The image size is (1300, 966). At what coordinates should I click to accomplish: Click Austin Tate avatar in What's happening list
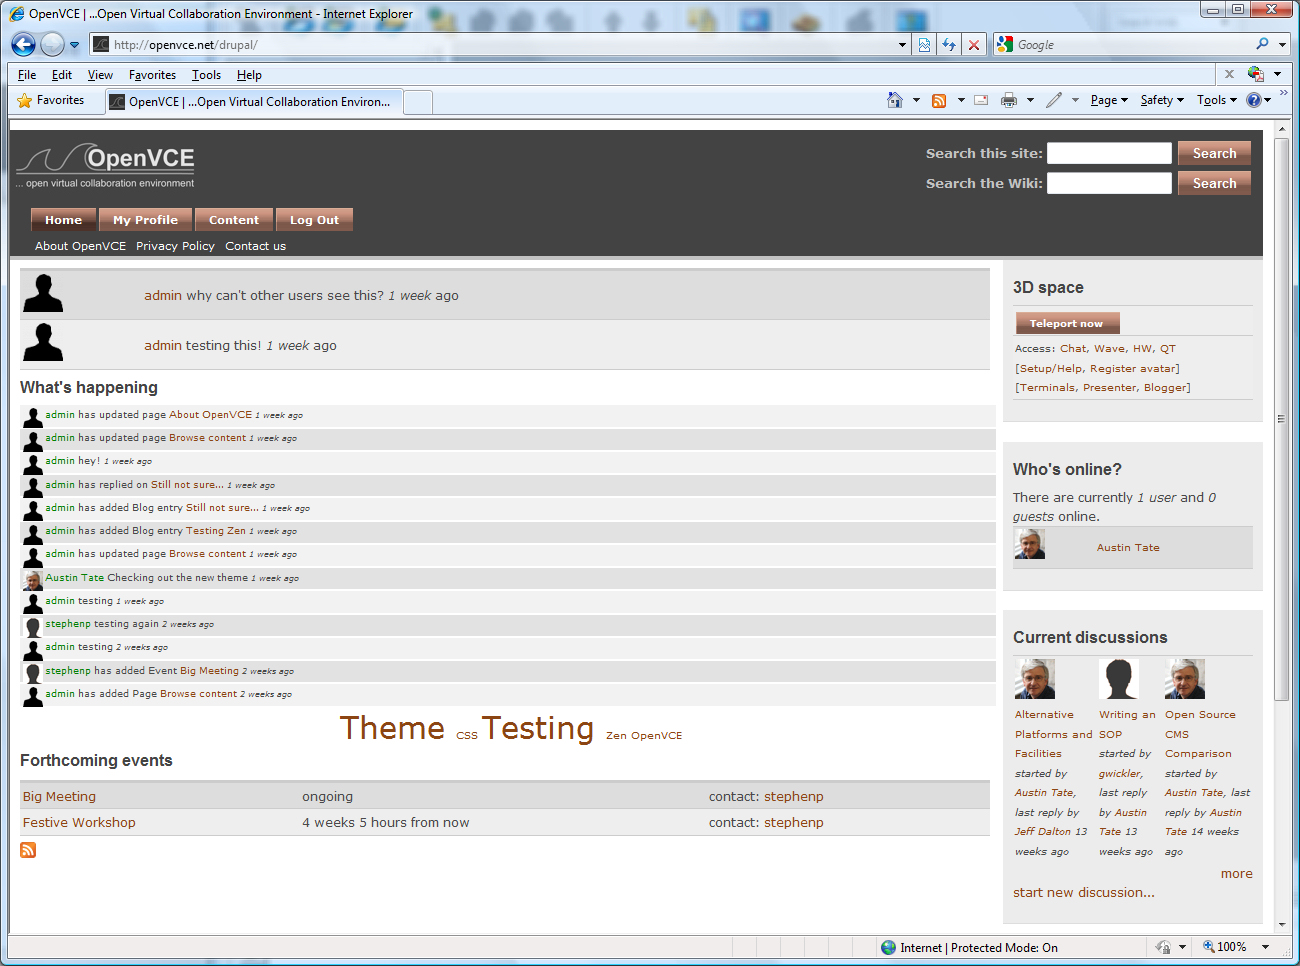tap(33, 581)
